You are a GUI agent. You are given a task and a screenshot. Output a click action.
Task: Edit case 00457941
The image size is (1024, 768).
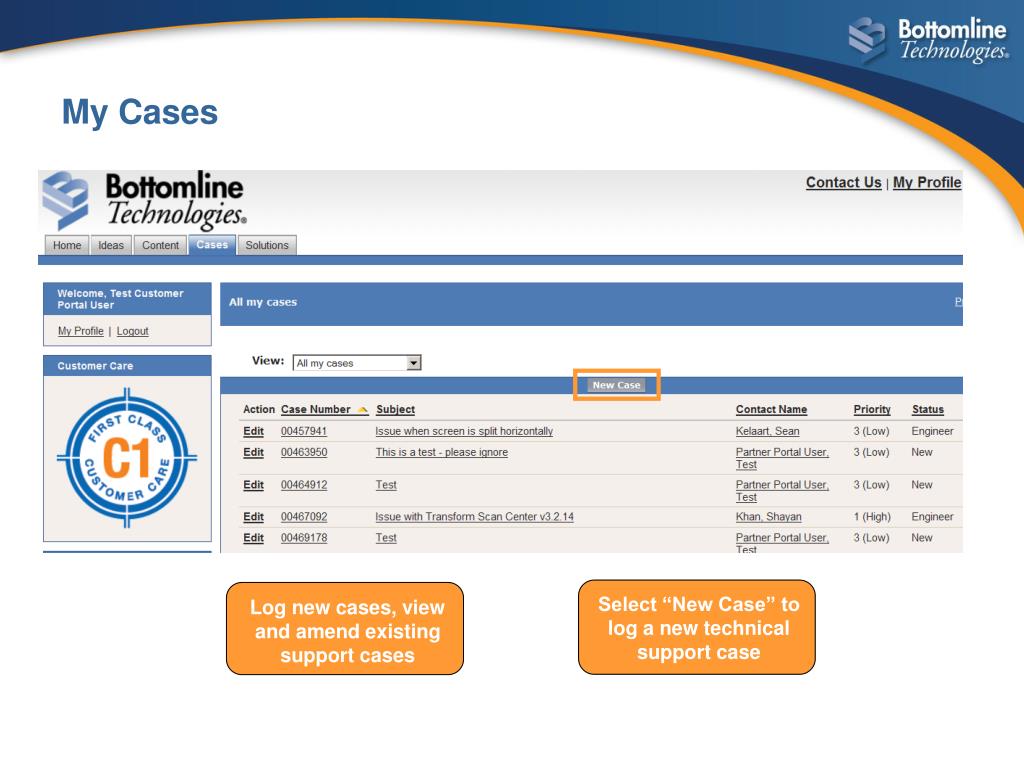click(x=253, y=431)
